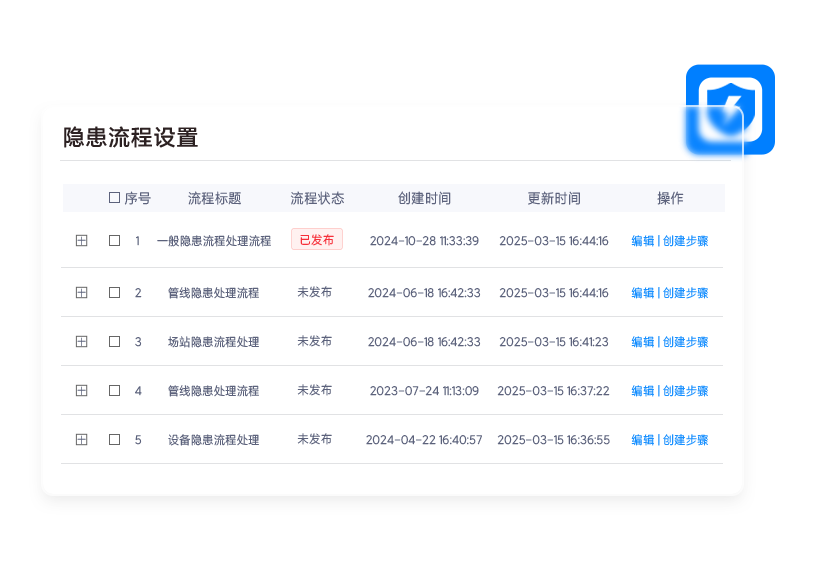Click 创建步骤 in row 5
Viewport: 816px width, 561px height.
point(685,440)
